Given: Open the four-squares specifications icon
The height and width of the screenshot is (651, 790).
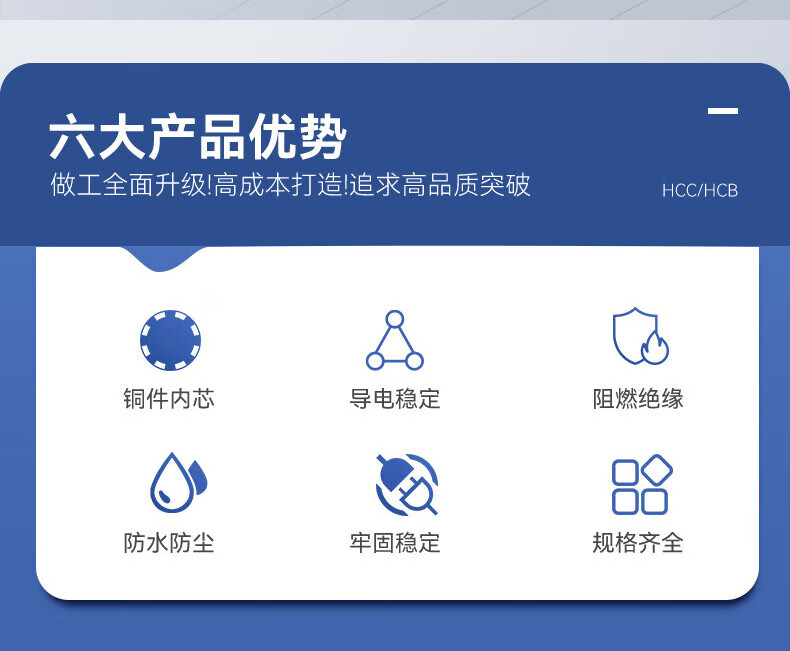Looking at the screenshot, I should (642, 484).
